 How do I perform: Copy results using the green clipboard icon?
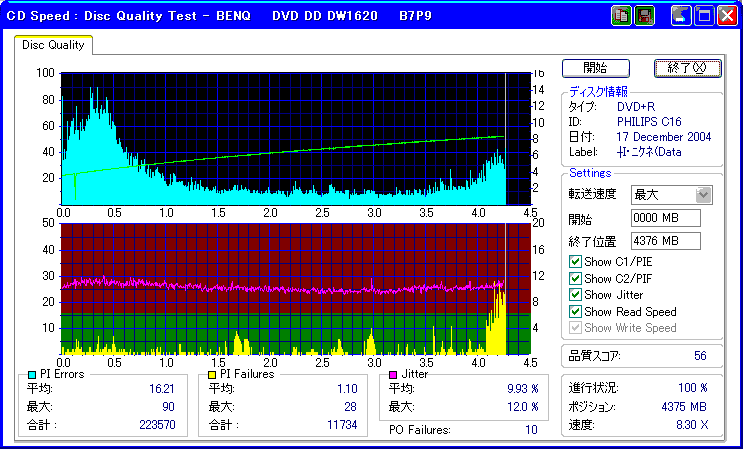pos(621,16)
